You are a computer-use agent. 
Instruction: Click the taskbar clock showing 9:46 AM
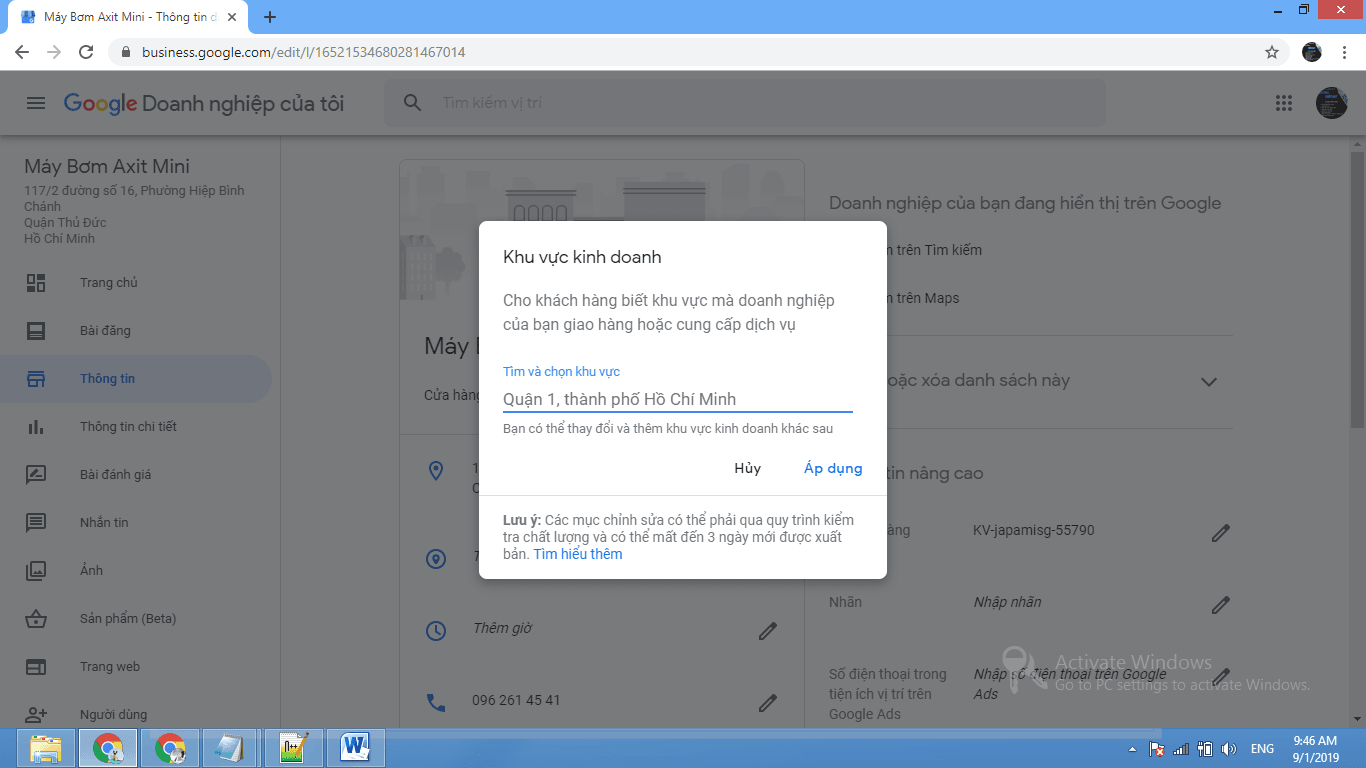[1315, 749]
